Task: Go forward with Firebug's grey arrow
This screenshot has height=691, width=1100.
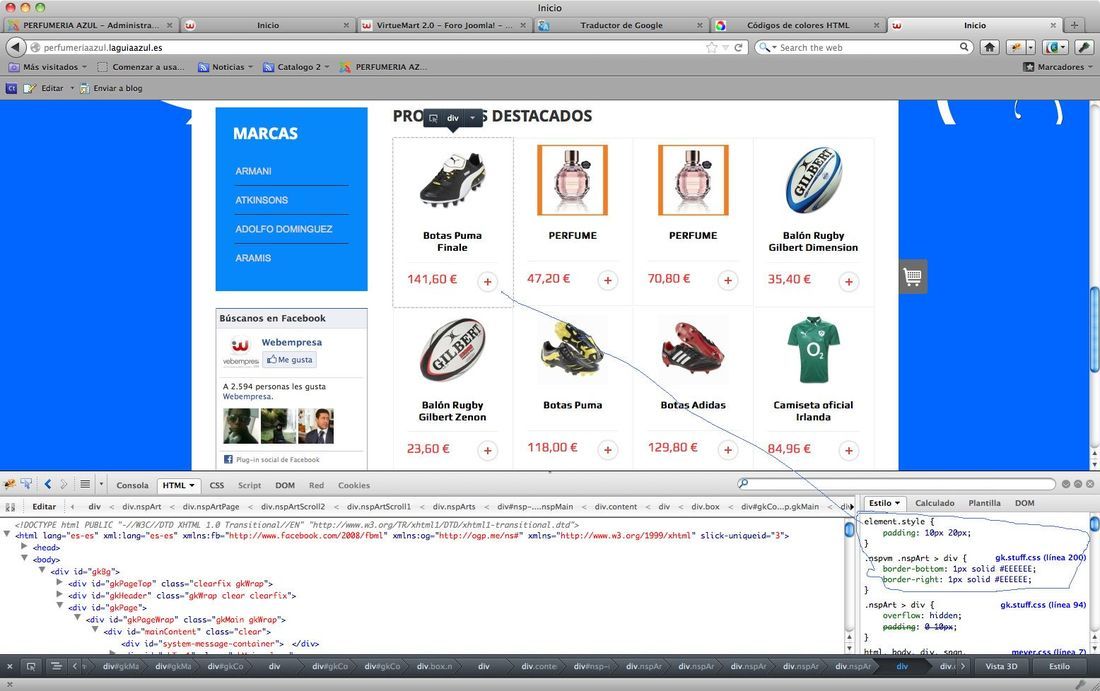Action: pos(63,484)
